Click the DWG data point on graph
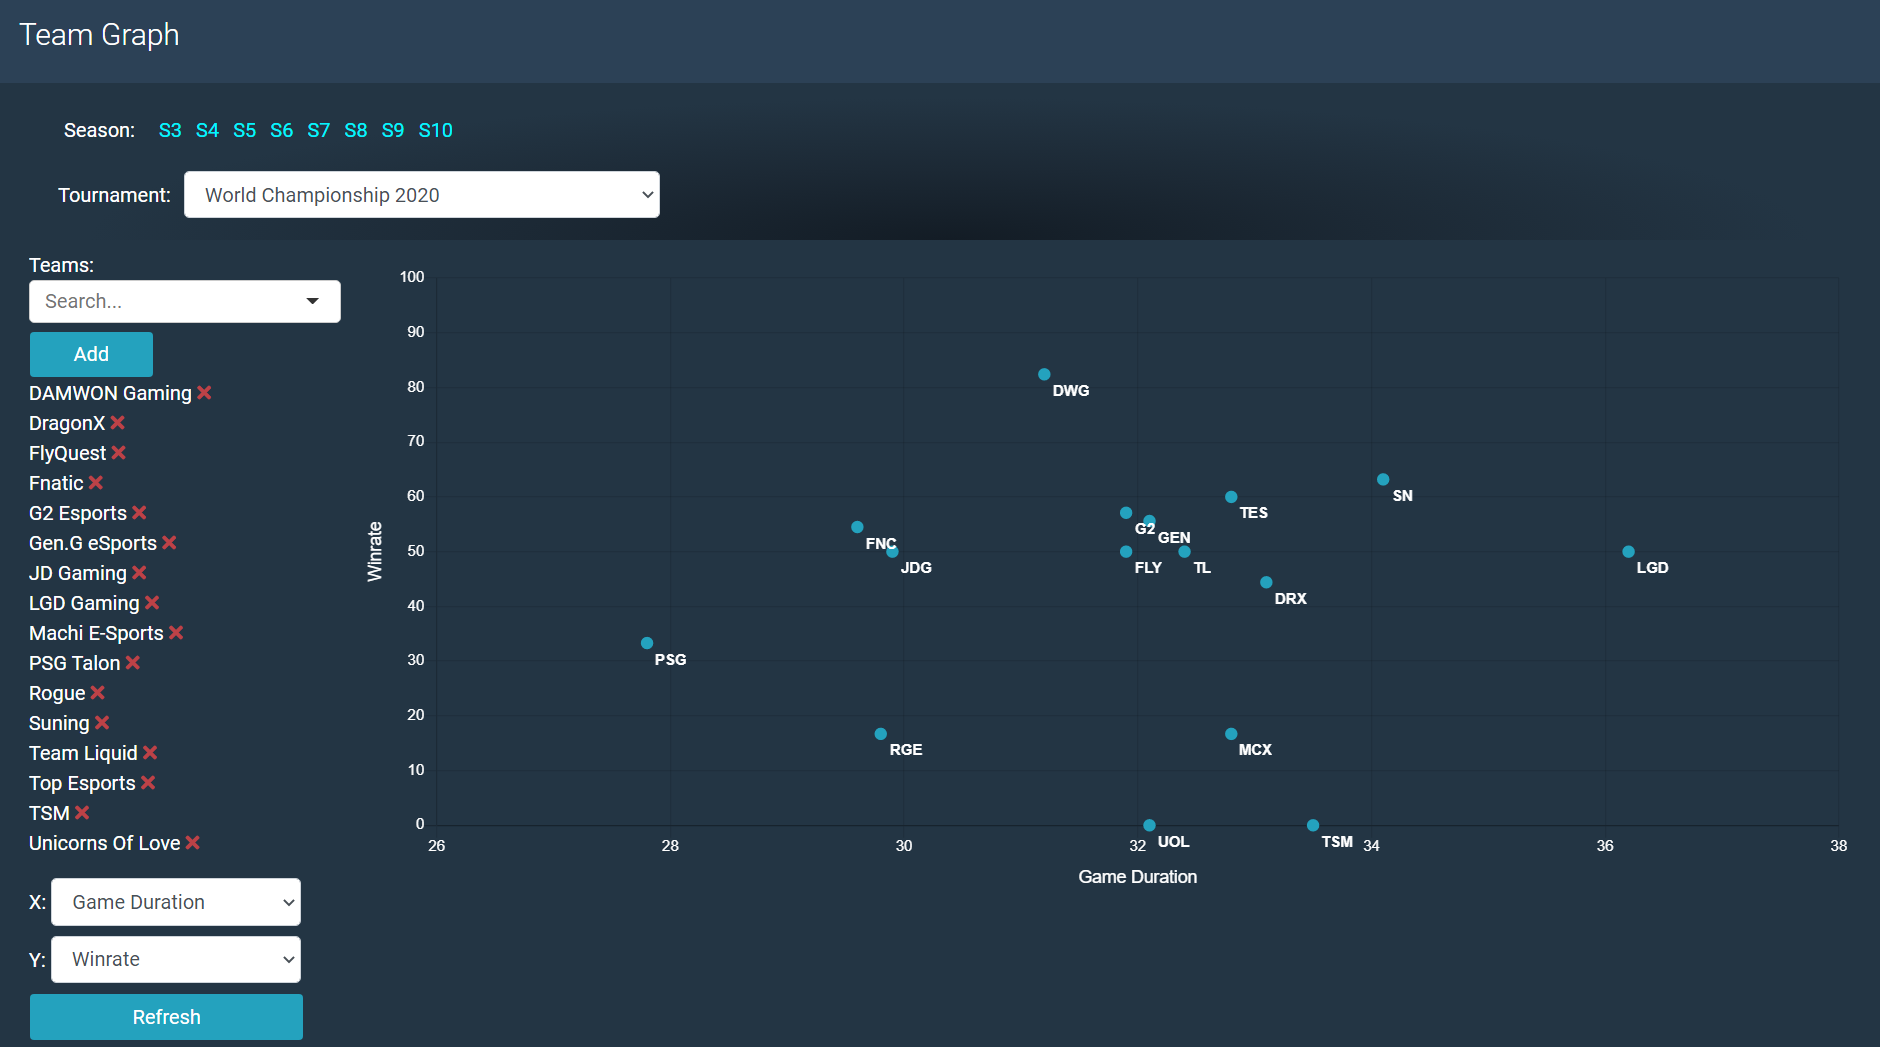The image size is (1880, 1047). [1044, 374]
